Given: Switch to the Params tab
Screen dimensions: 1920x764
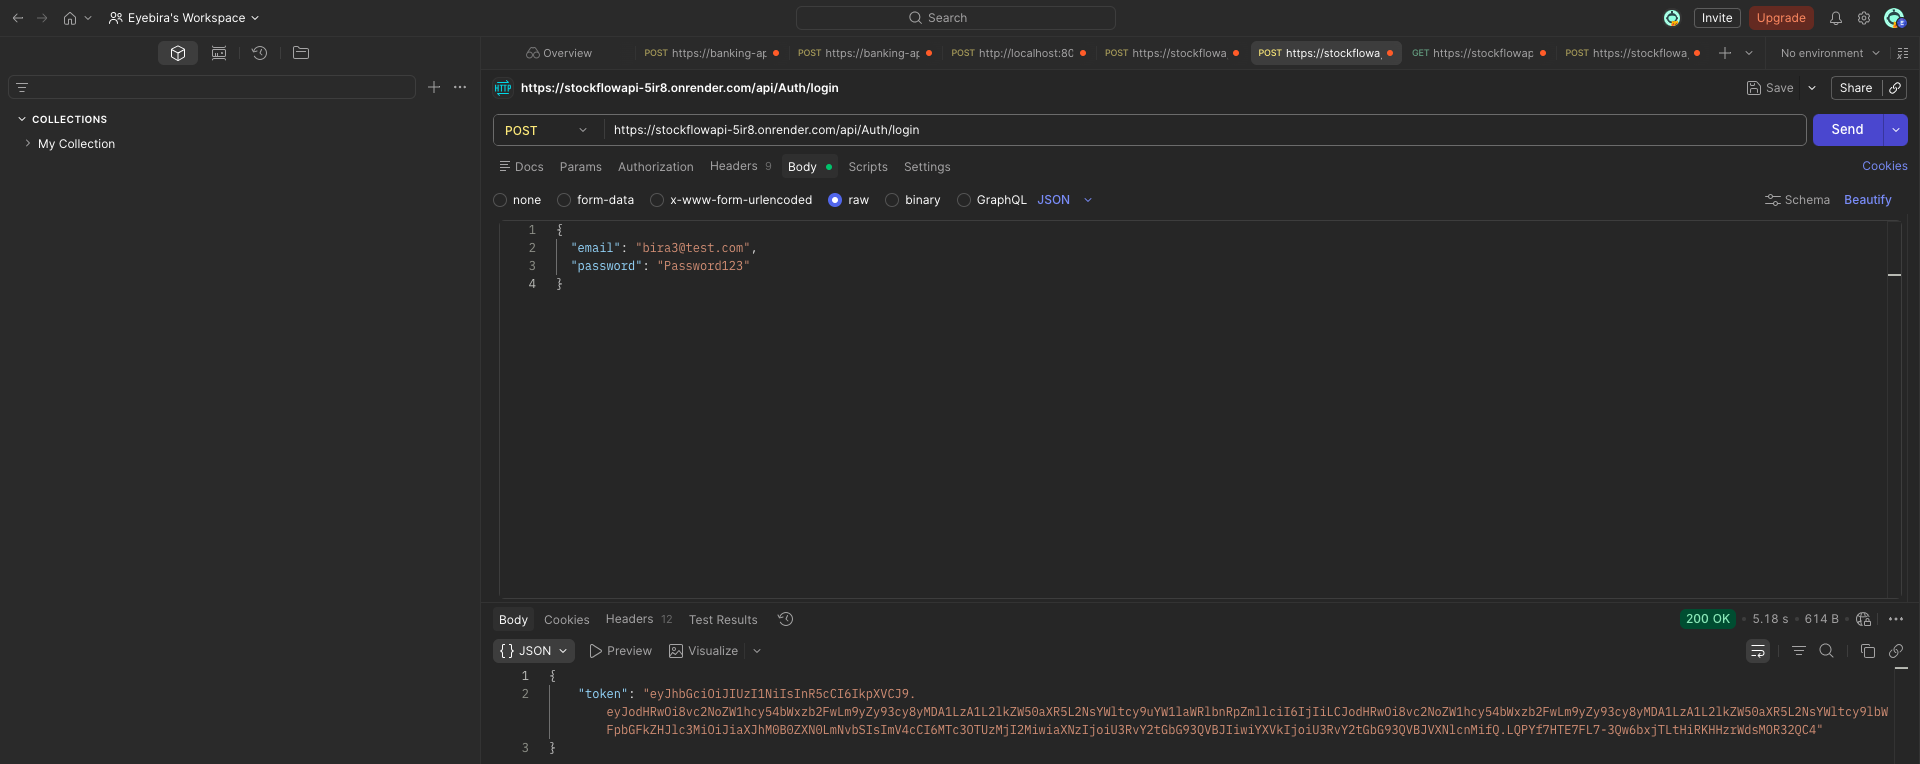Looking at the screenshot, I should pyautogui.click(x=581, y=167).
